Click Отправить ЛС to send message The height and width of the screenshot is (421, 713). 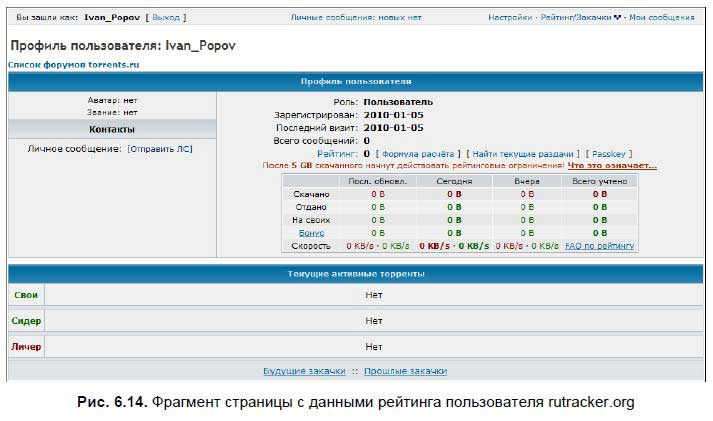click(160, 149)
